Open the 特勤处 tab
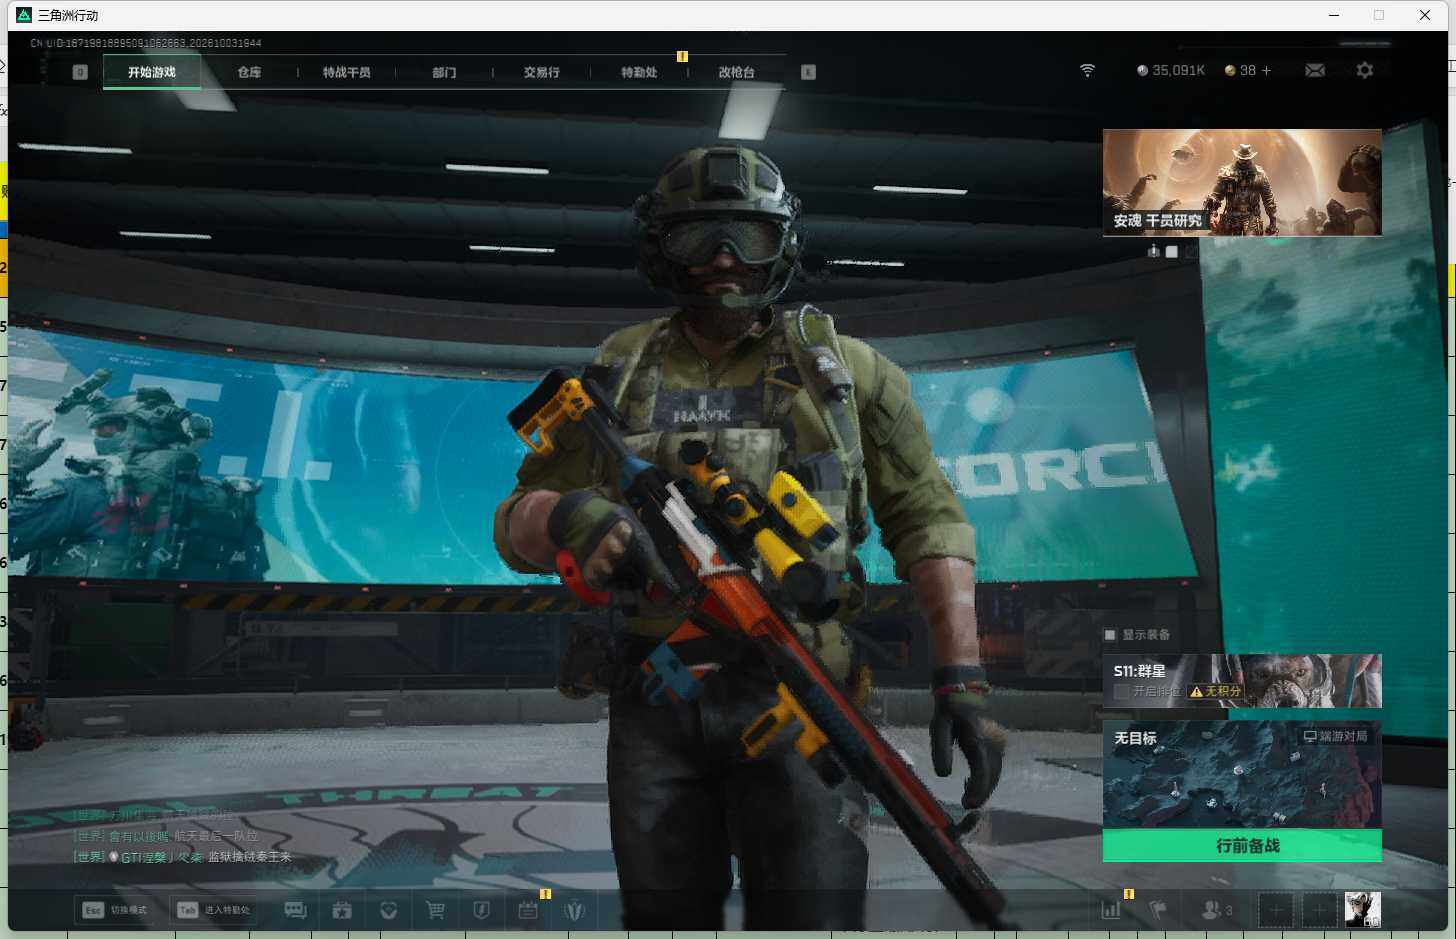 click(638, 72)
